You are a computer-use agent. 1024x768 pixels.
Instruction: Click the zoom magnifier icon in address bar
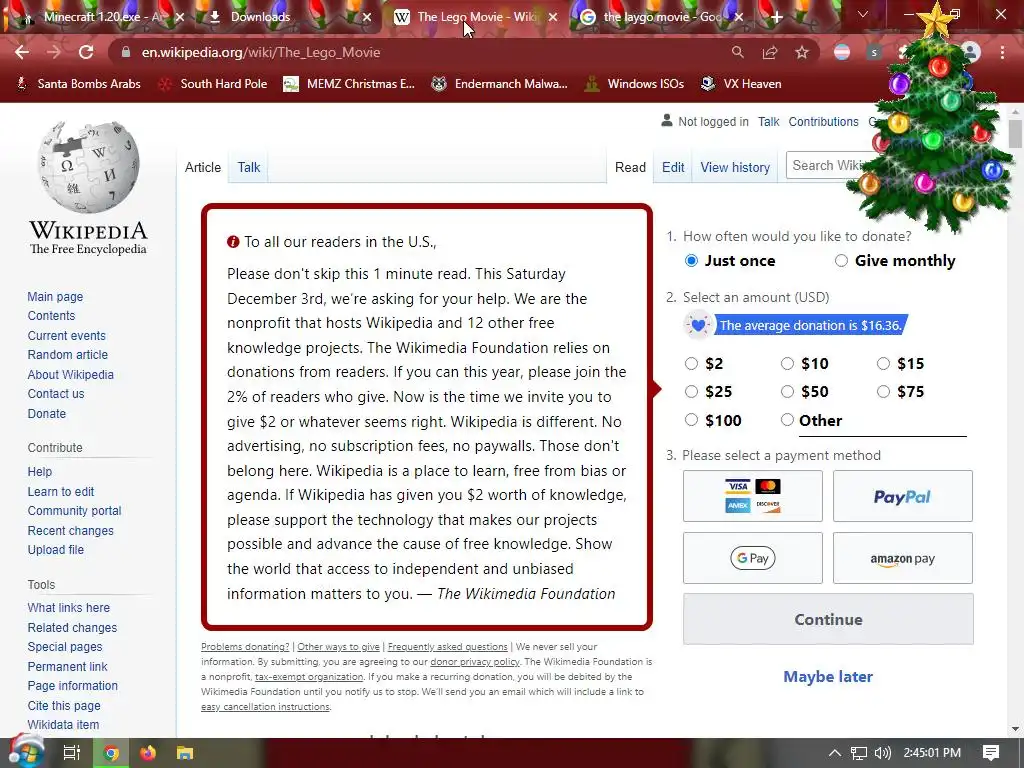(x=737, y=52)
